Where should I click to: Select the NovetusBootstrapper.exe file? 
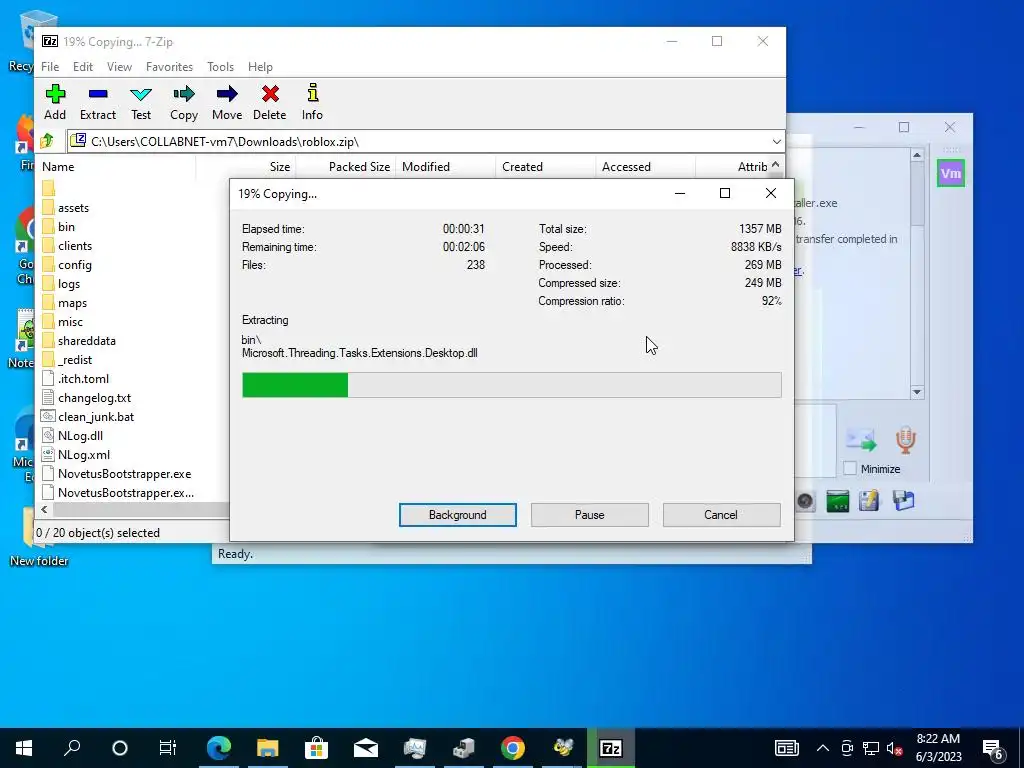[124, 473]
